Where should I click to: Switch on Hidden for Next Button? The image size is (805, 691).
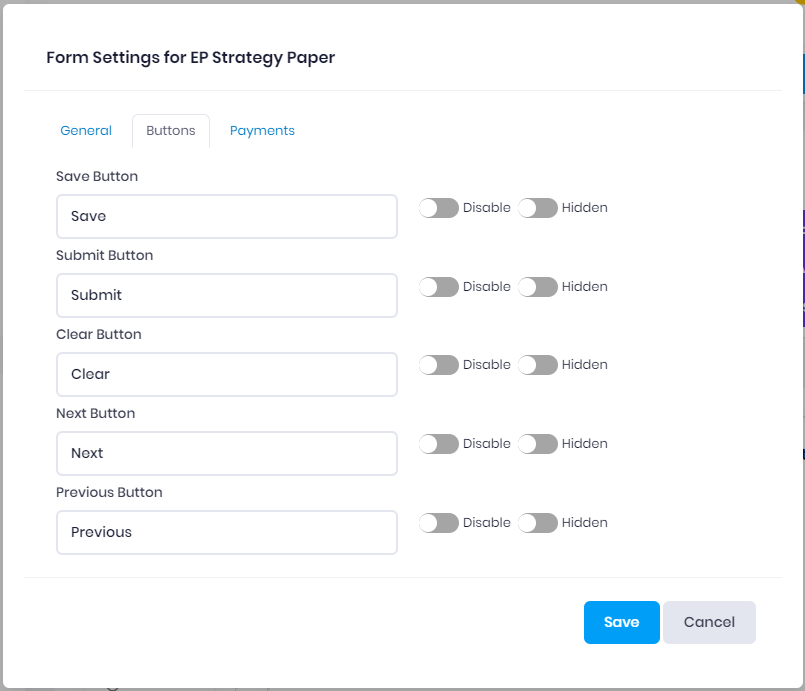pos(538,444)
